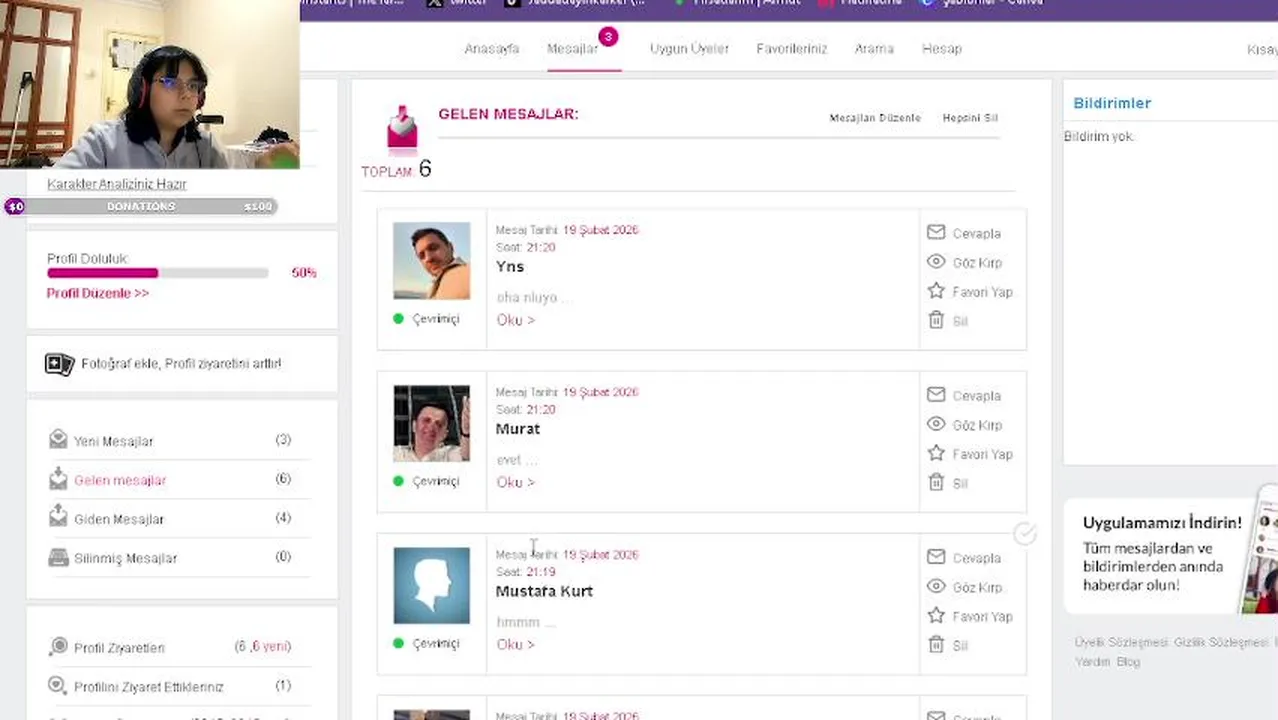This screenshot has width=1278, height=720.
Task: Click the name Mustafa Kurt
Action: click(544, 590)
